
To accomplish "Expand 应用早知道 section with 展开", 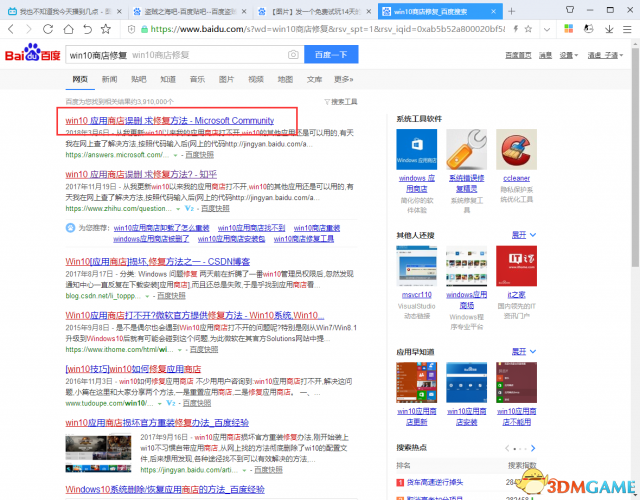I will click(x=524, y=352).
